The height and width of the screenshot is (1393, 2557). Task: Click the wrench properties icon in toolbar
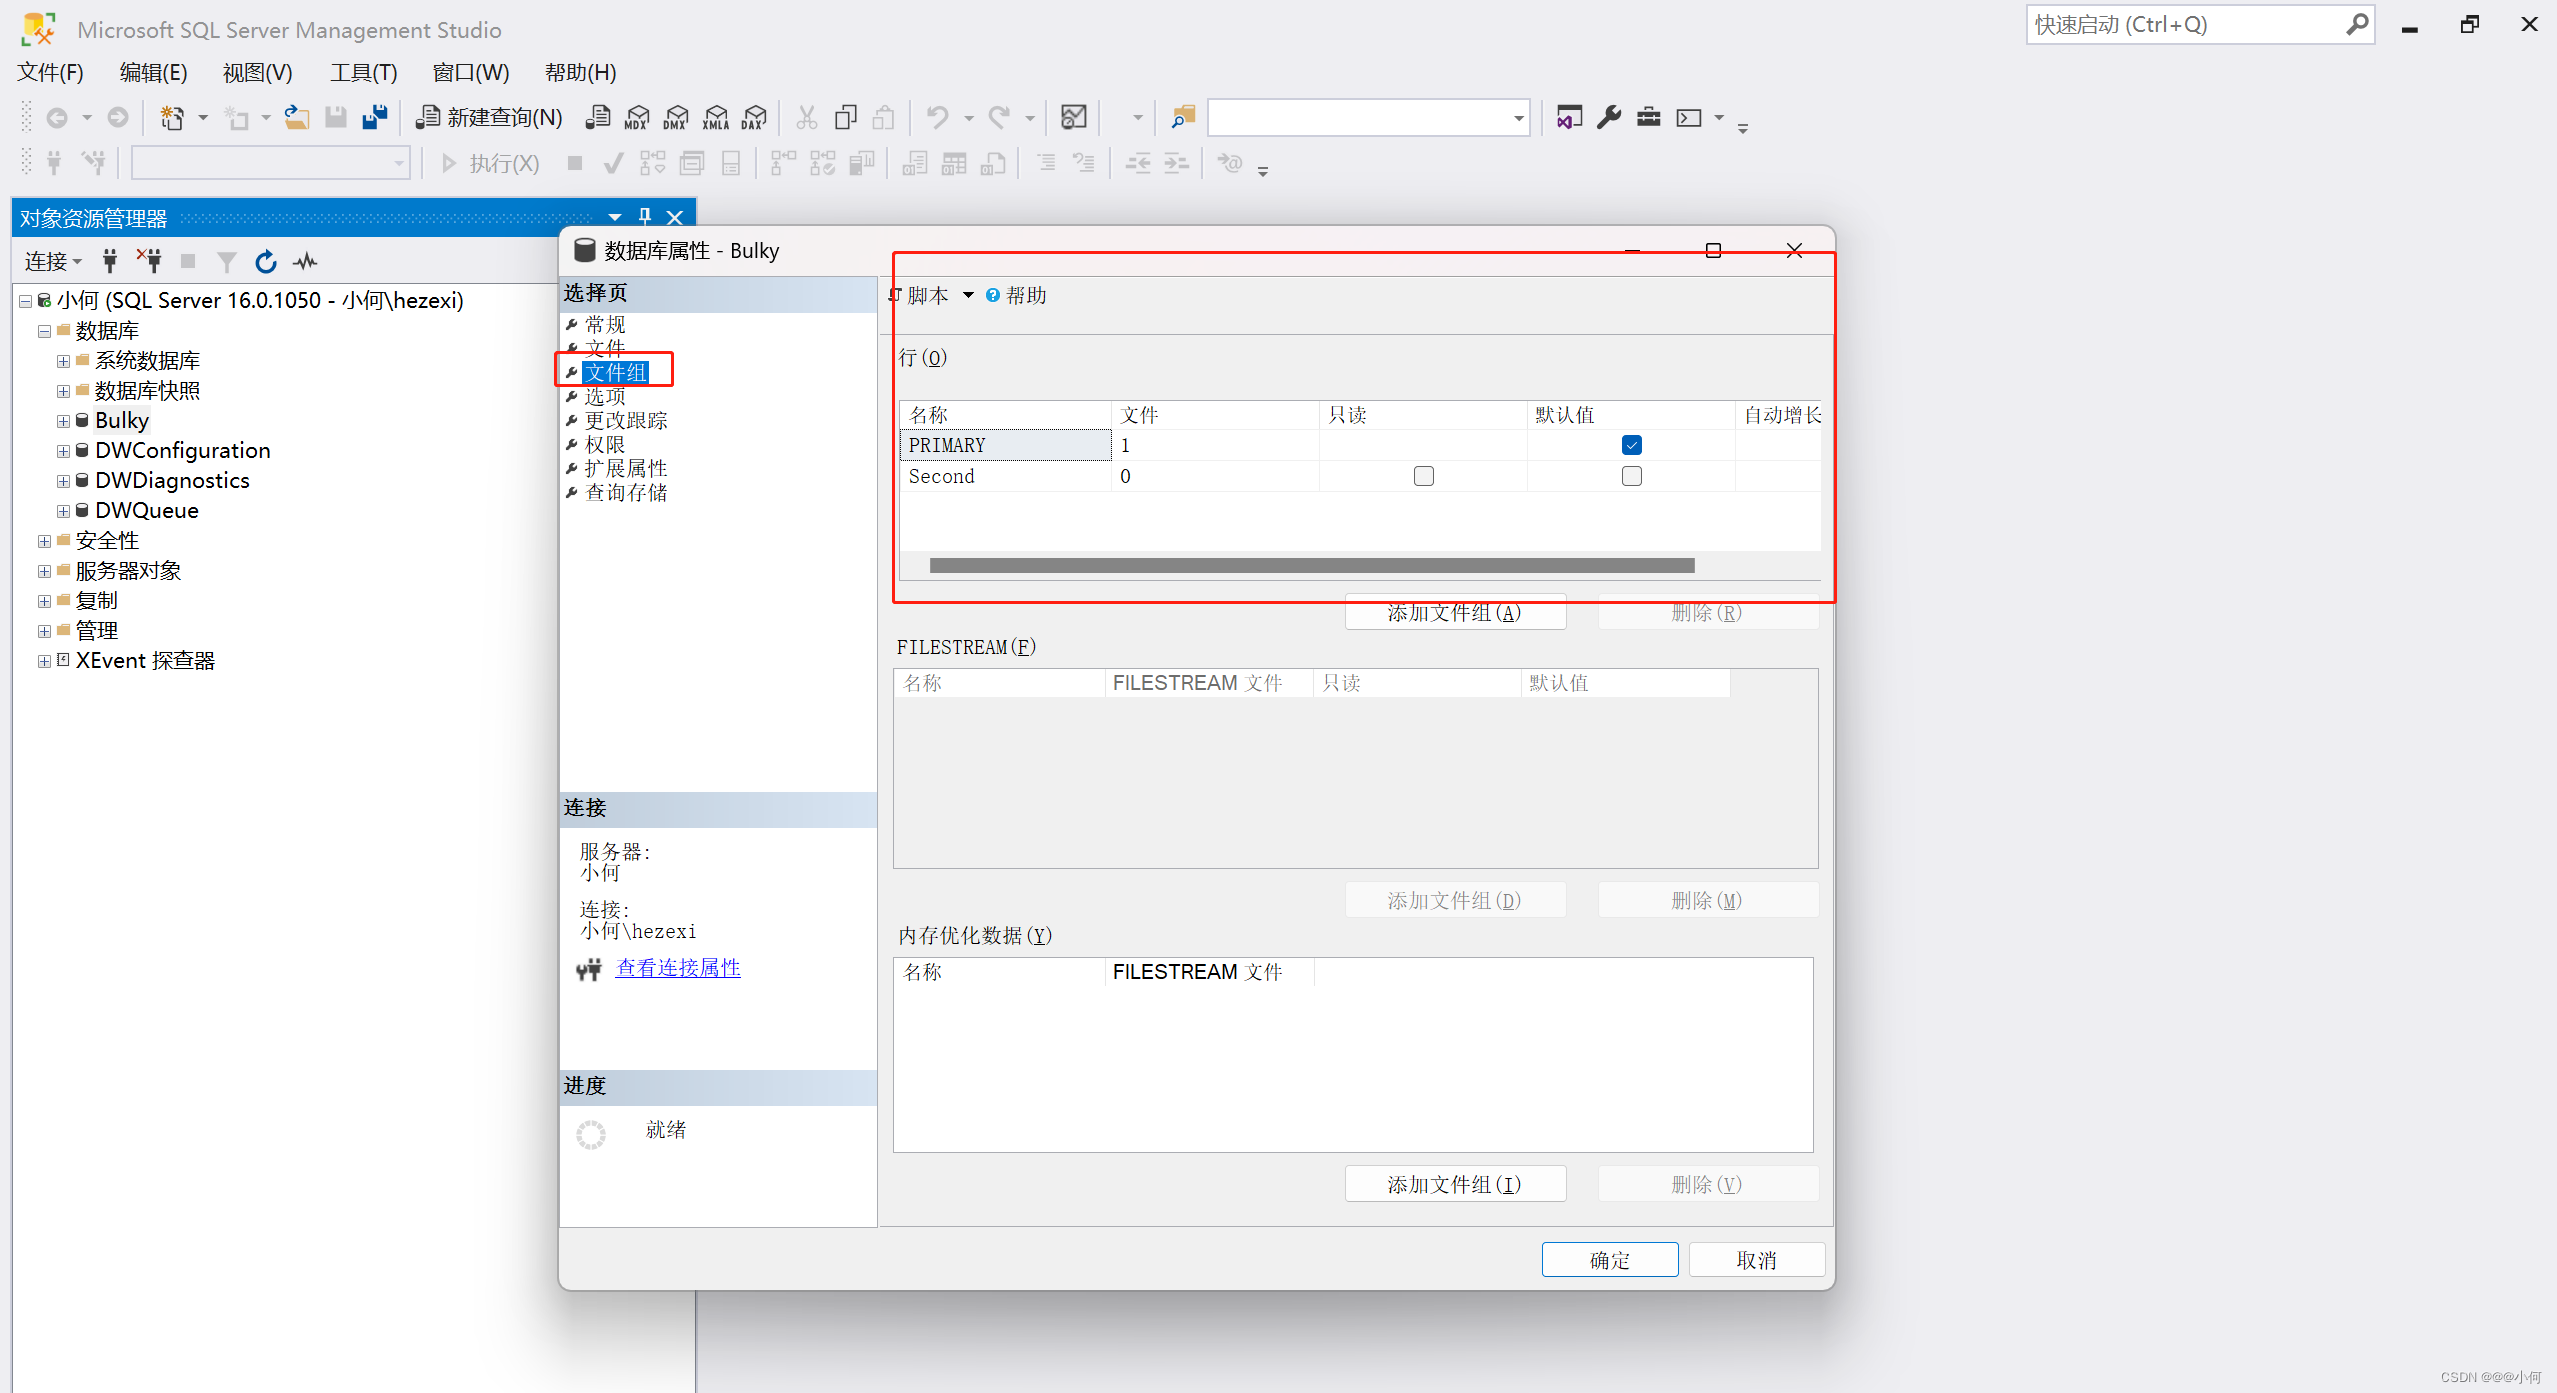(x=1609, y=117)
